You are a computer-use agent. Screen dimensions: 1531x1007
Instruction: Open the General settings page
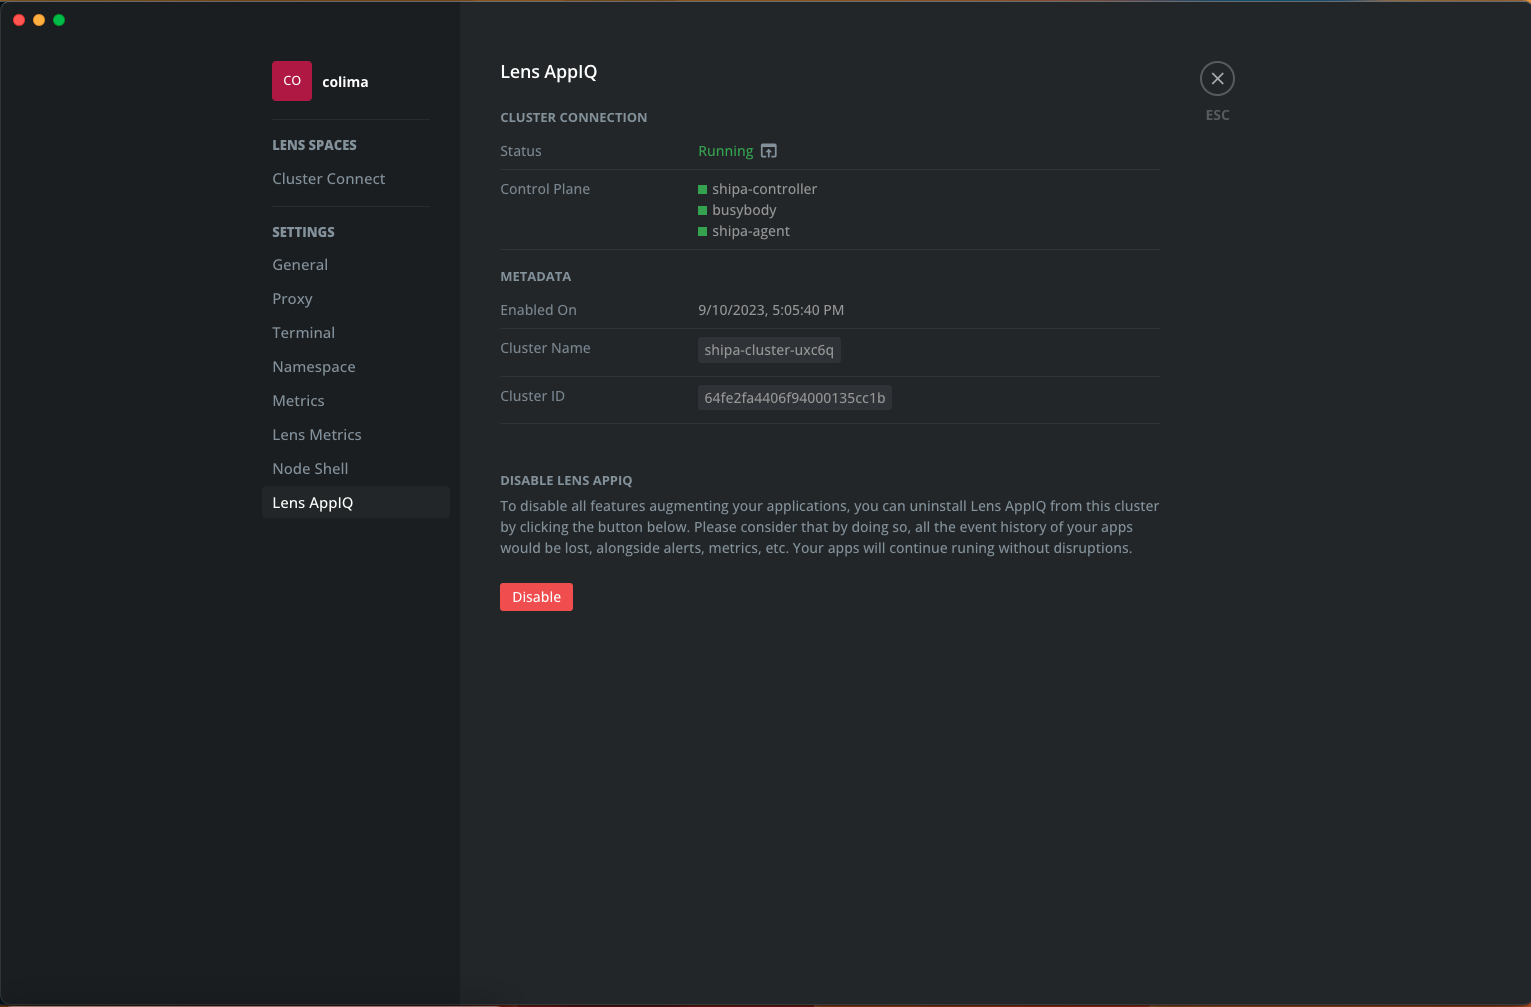300,265
